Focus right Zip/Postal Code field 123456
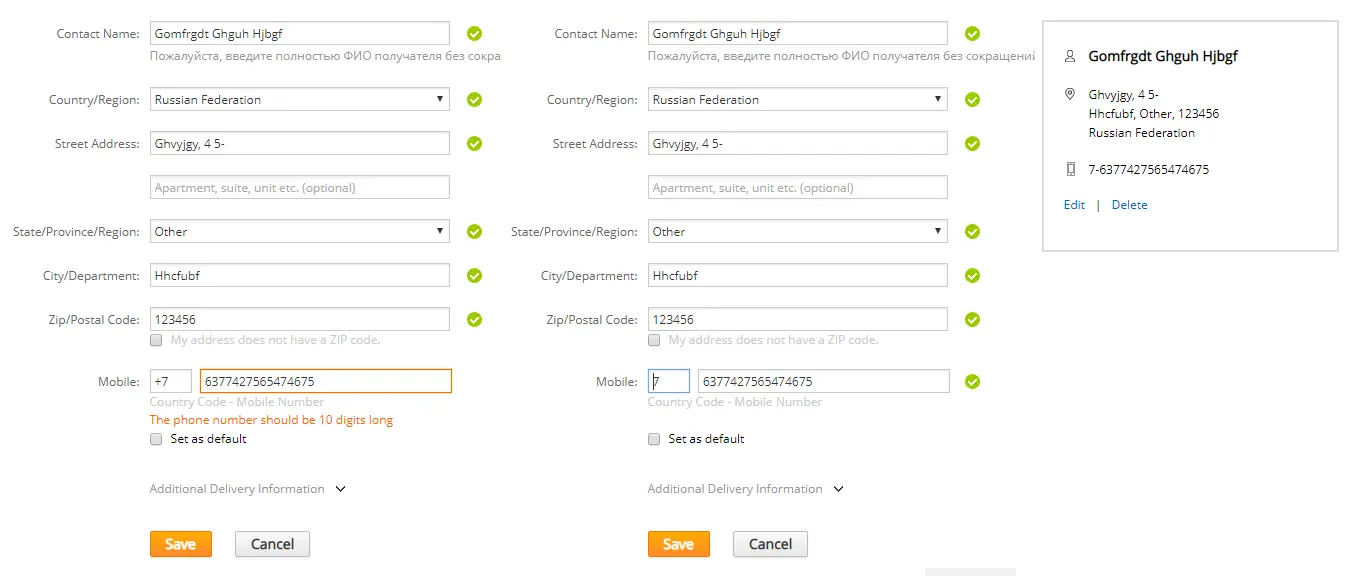Image resolution: width=1359 pixels, height=576 pixels. pos(798,319)
